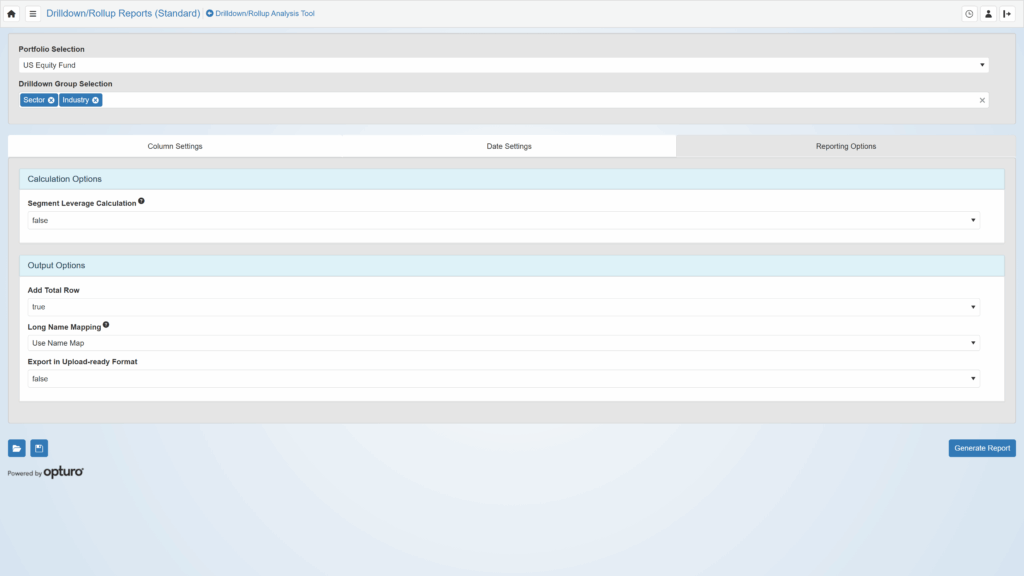The height and width of the screenshot is (576, 1024).
Task: Open the Add Total Row dropdown
Action: (503, 307)
